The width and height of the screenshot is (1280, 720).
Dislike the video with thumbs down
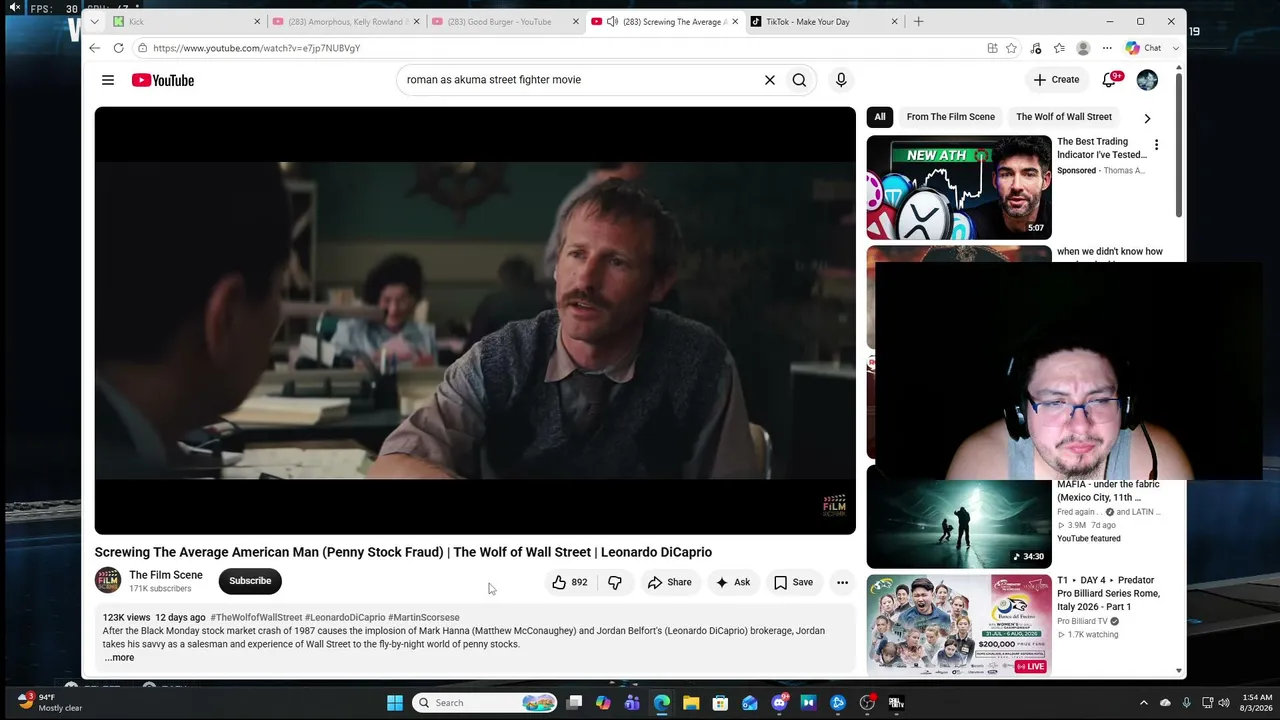pos(615,582)
